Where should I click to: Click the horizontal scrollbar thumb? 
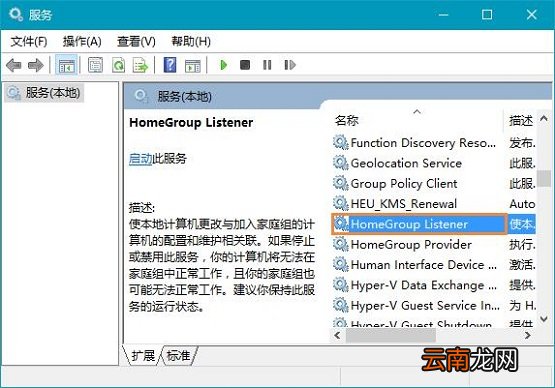pyautogui.click(x=390, y=335)
